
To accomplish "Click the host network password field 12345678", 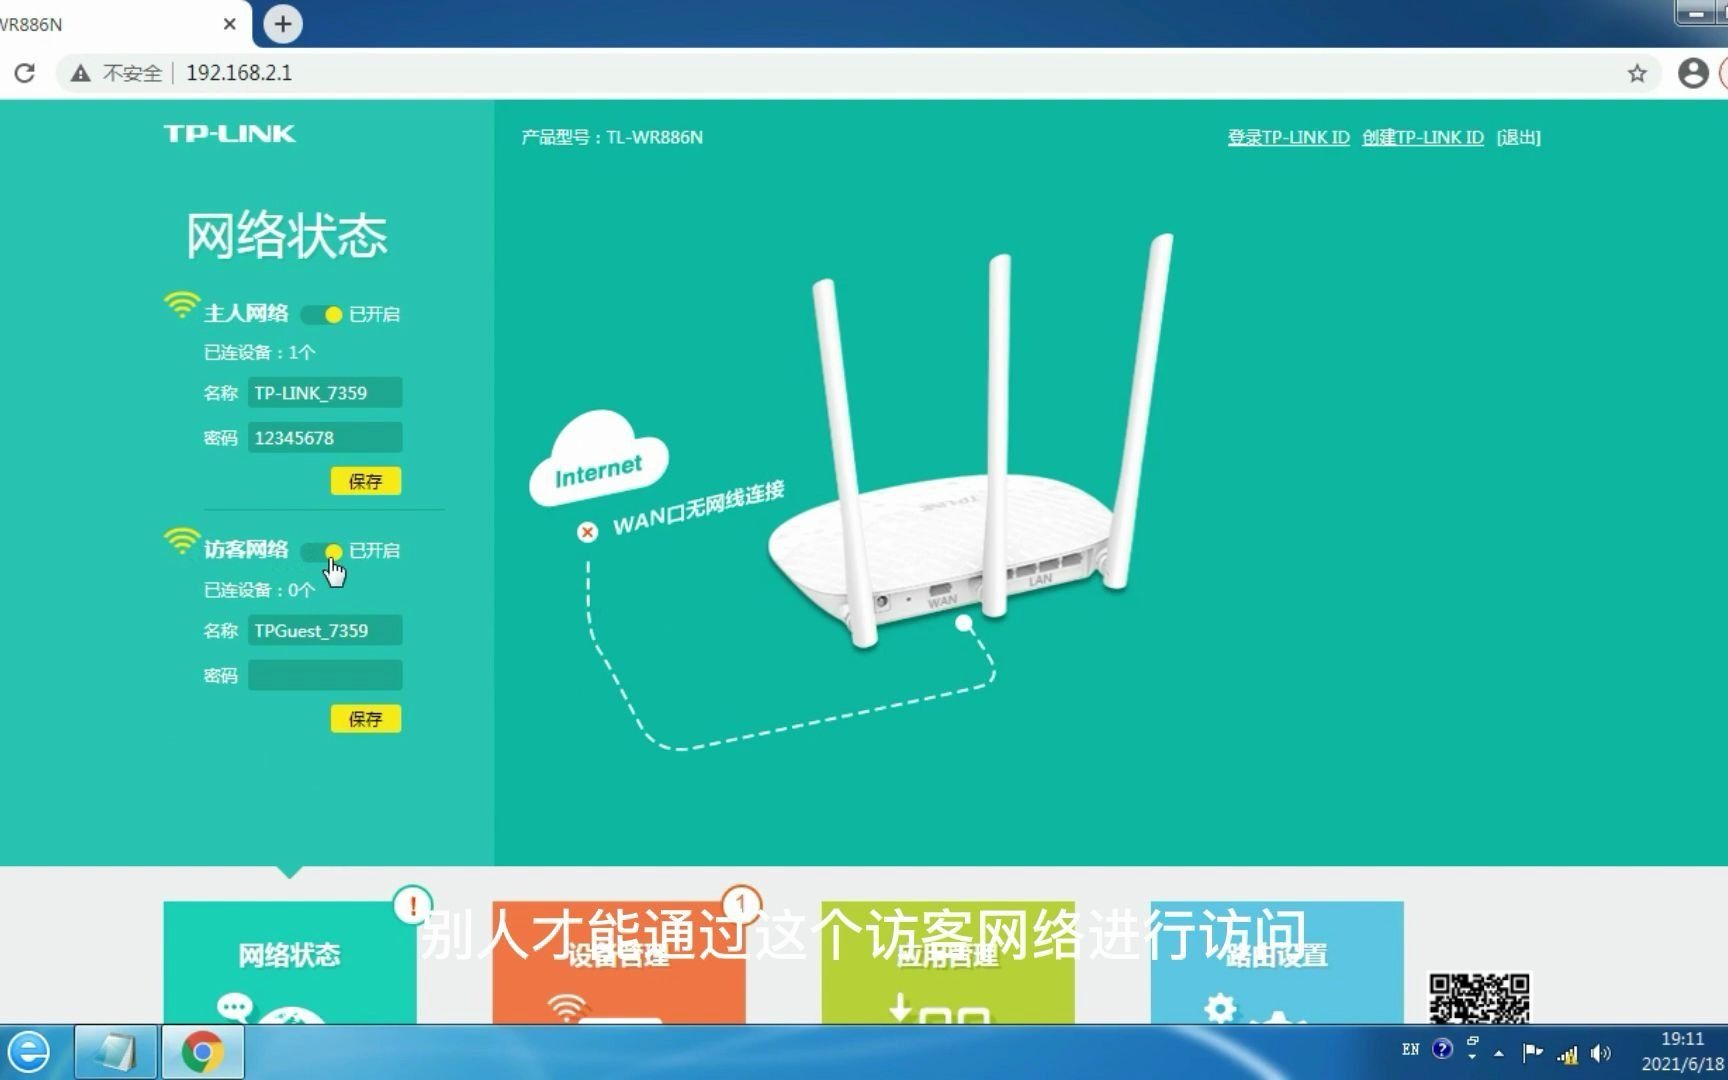I will coord(325,438).
